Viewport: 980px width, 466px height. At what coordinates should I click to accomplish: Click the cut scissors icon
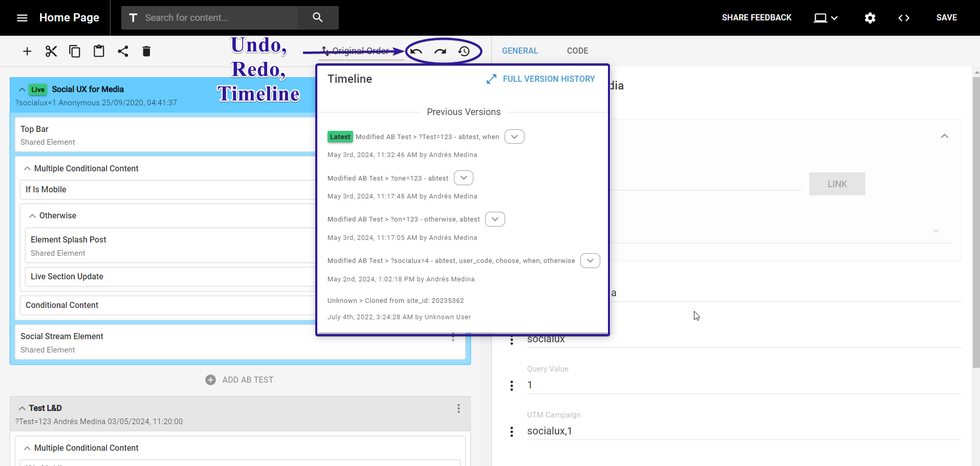coord(50,51)
